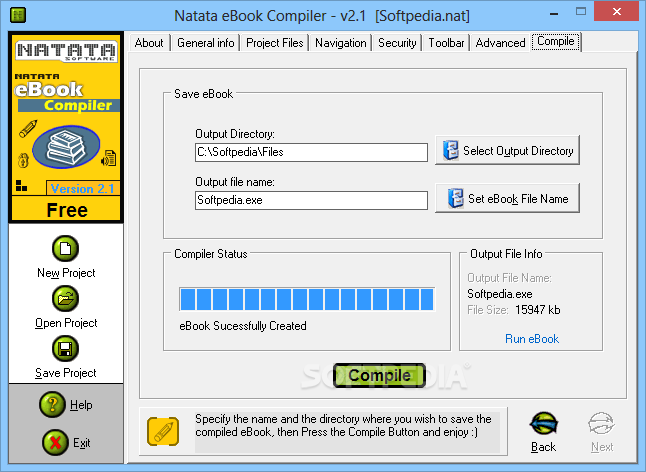Click the 'eBook Sucessfully Created' status text
This screenshot has width=646, height=472.
coord(243,326)
